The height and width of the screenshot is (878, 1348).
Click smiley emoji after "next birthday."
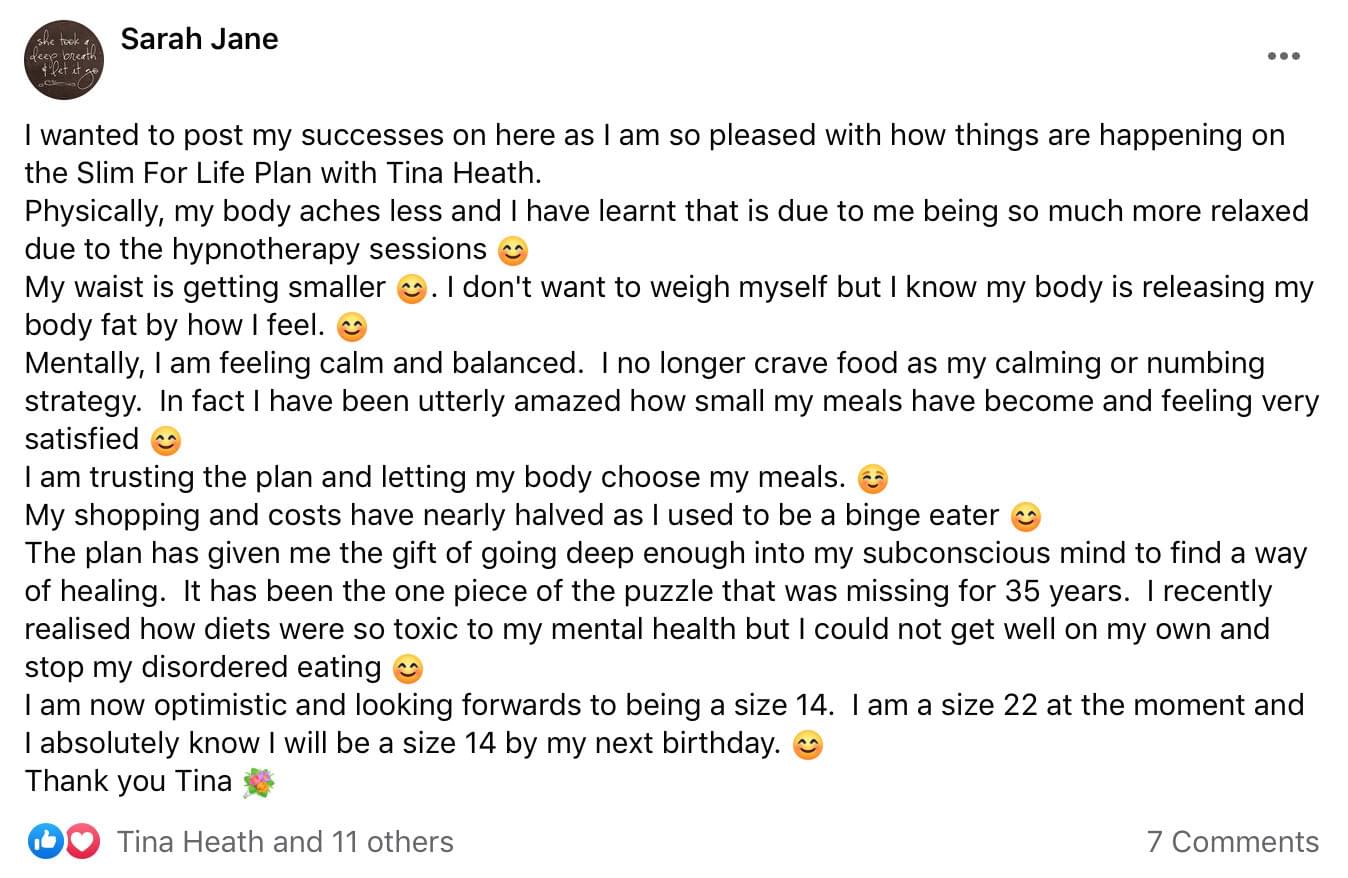[x=807, y=745]
